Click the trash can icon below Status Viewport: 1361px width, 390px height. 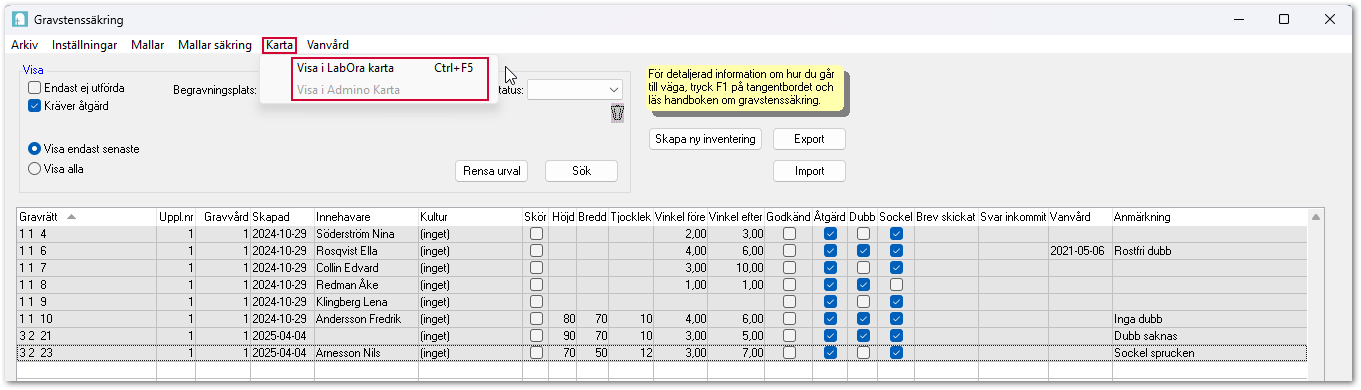(x=617, y=113)
